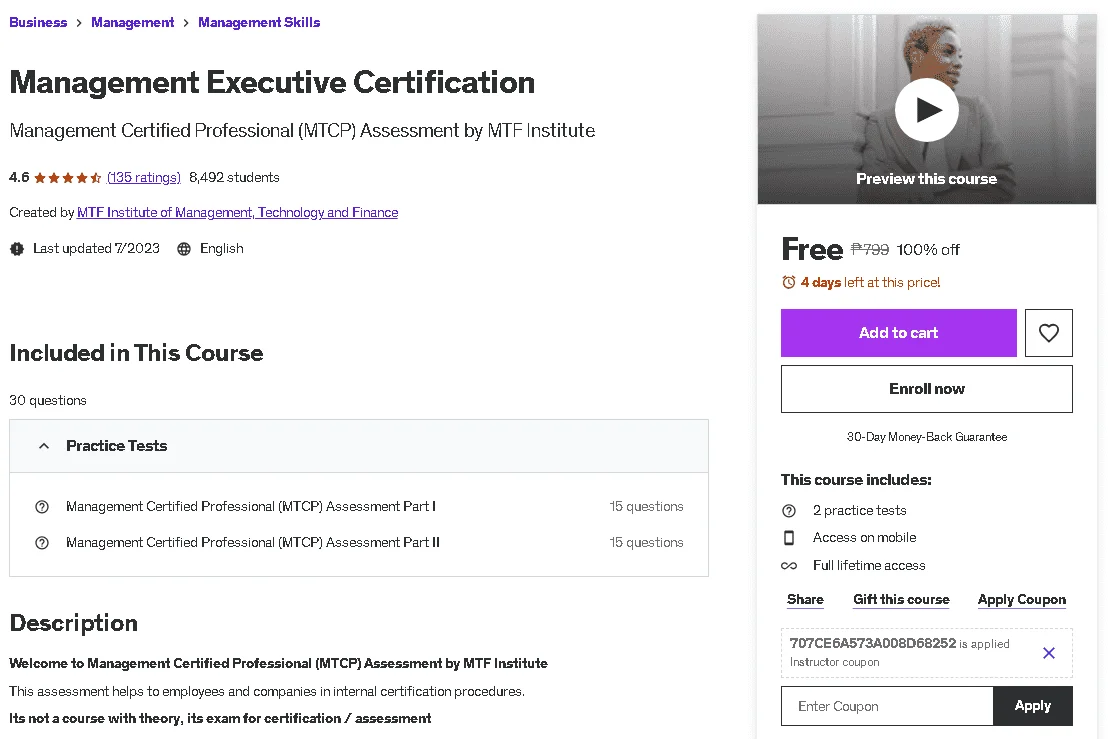Open the Management Skills breadcrumb
Screen dimensions: 1110x739
[259, 23]
